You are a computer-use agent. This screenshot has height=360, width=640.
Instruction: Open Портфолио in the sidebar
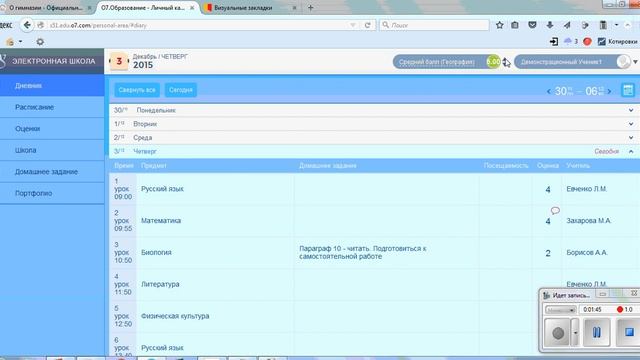point(52,193)
